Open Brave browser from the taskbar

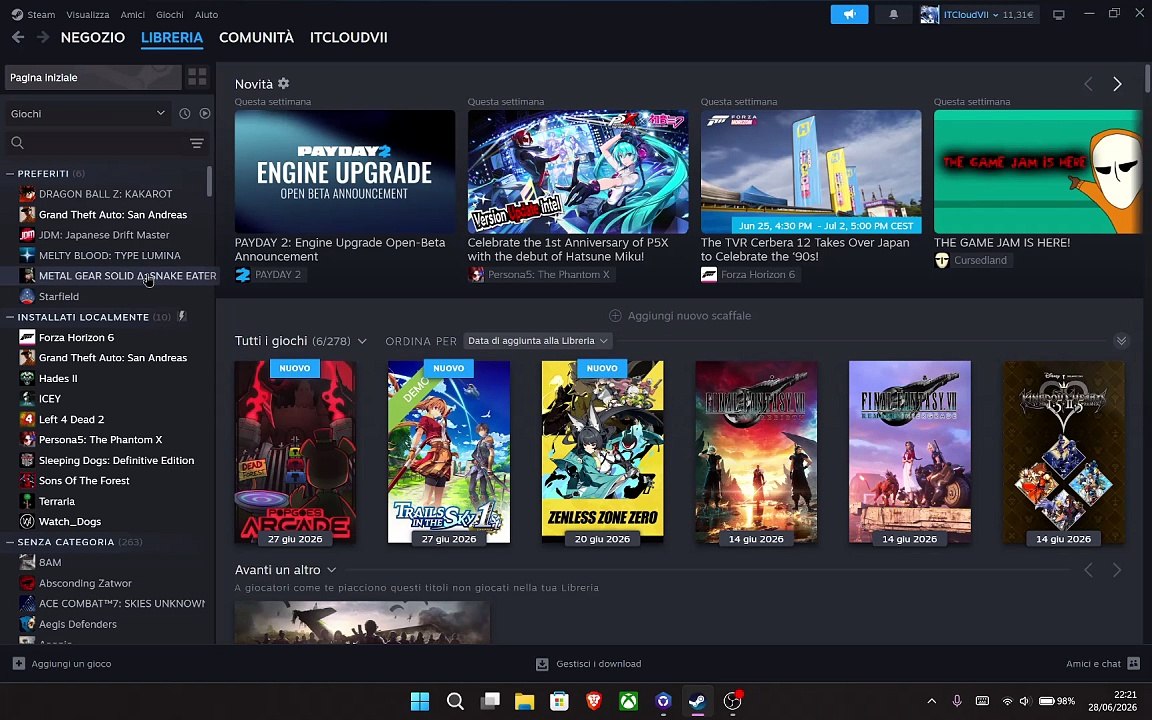[x=594, y=701]
